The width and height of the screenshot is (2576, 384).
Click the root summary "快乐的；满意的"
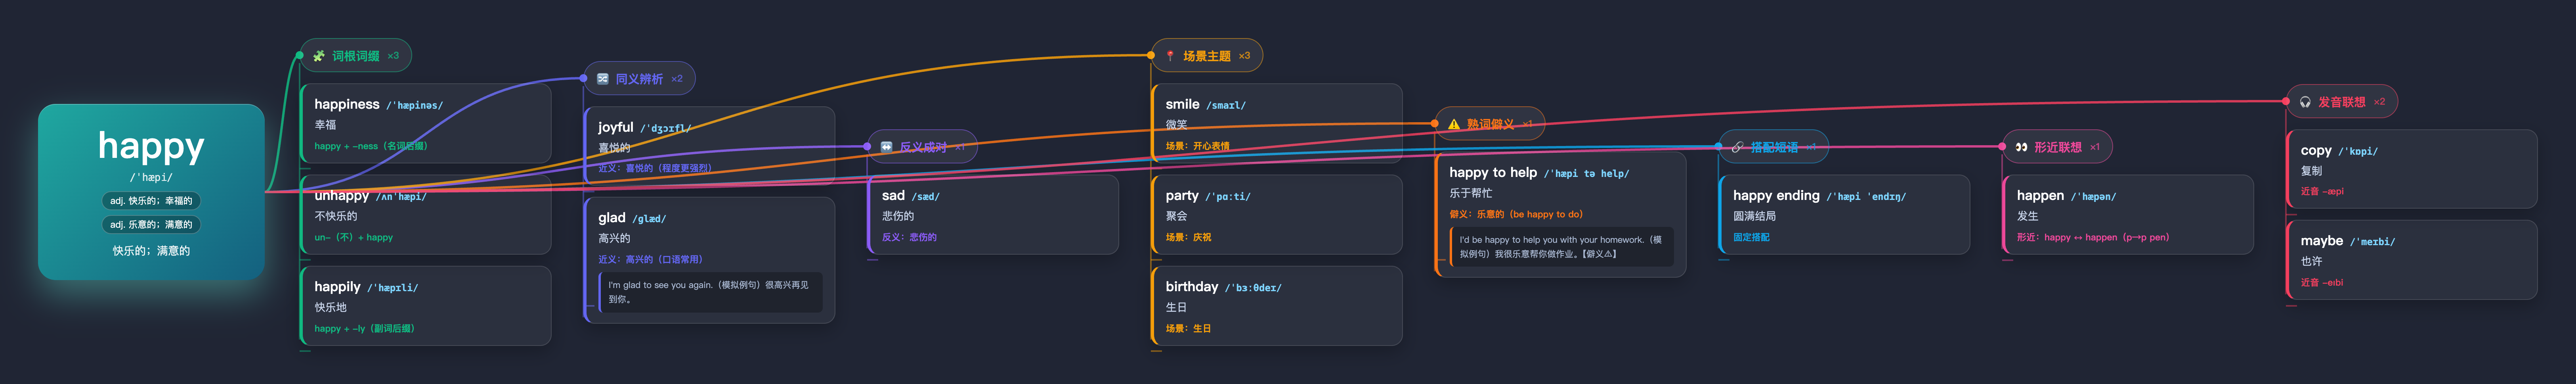tap(151, 251)
